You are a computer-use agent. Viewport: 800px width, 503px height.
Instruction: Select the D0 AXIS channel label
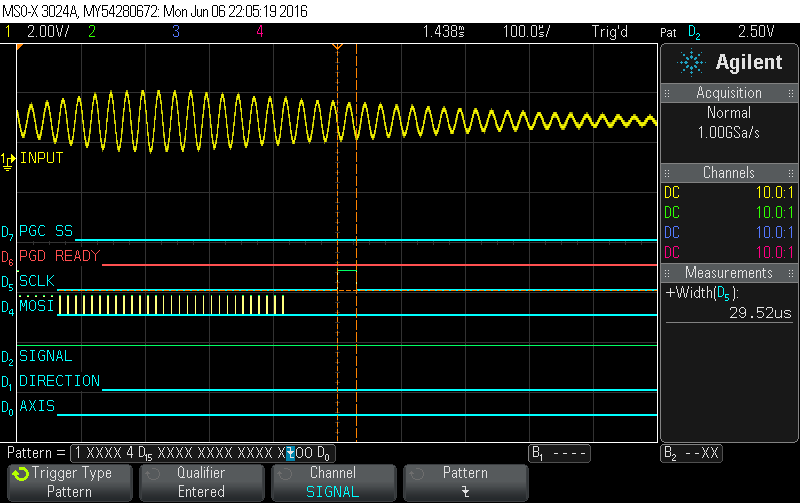click(x=37, y=406)
